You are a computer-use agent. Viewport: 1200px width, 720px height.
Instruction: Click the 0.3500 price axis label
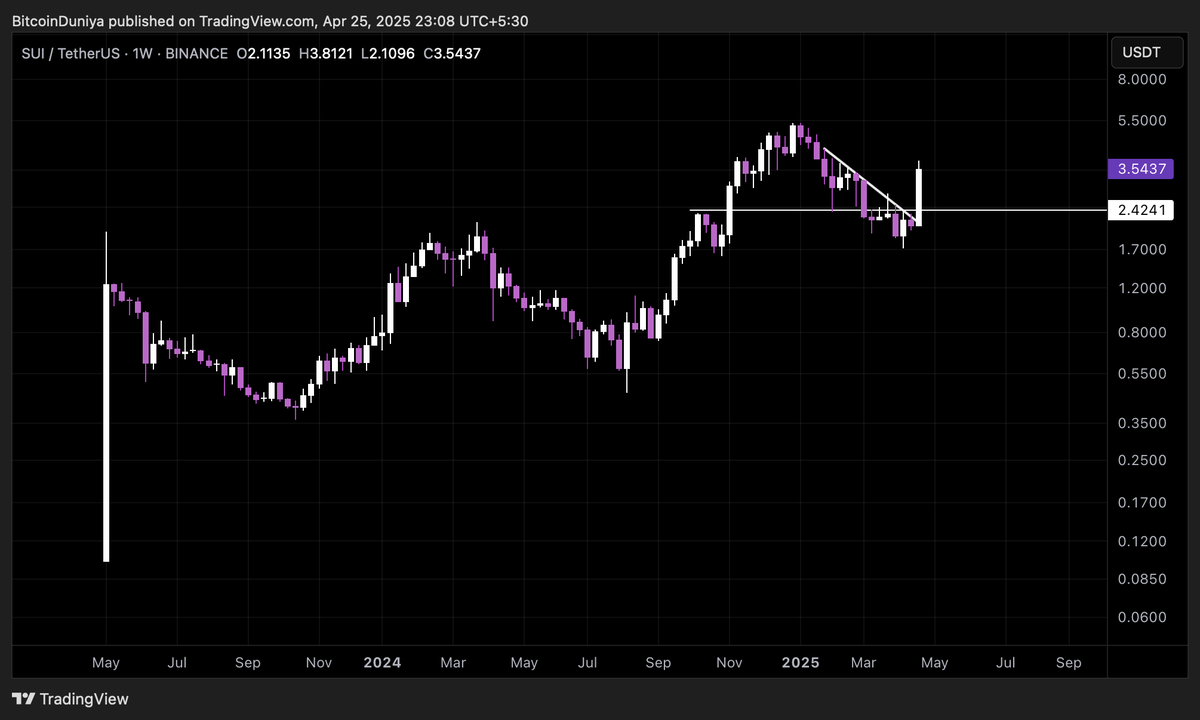(1141, 423)
